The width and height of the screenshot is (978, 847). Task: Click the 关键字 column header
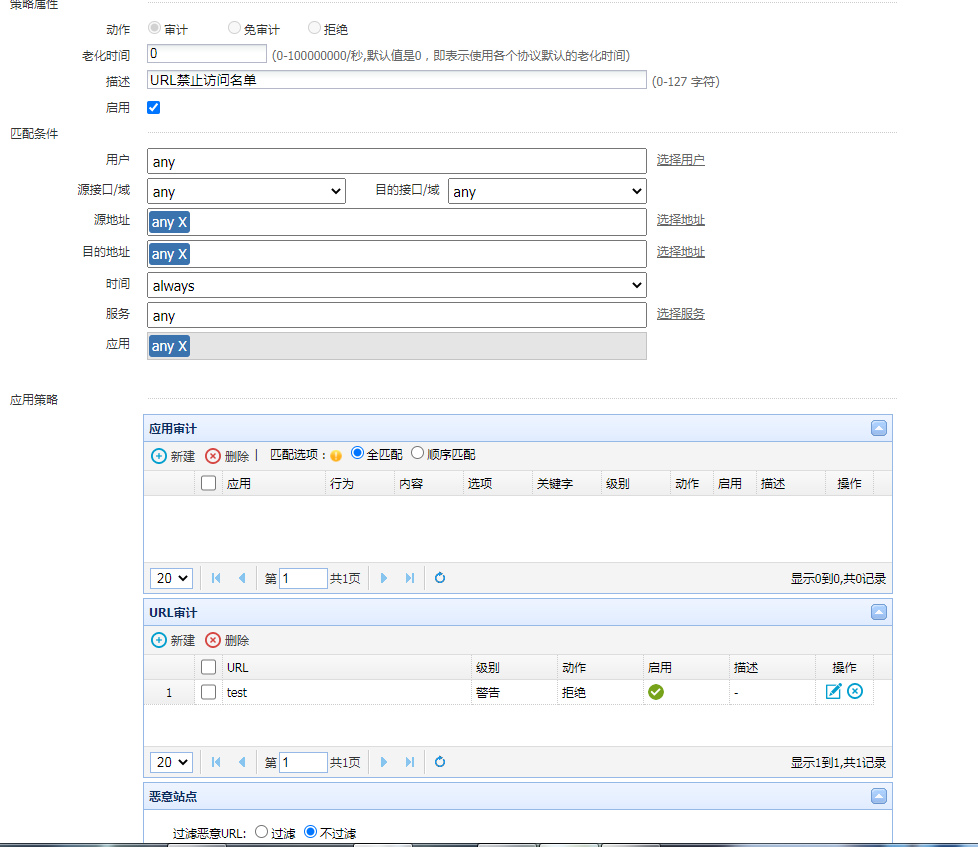pos(566,483)
